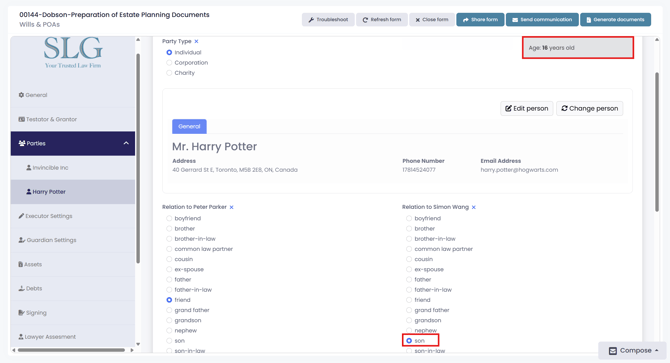This screenshot has height=363, width=670.
Task: Clear Party Type selection with x icon
Action: (x=197, y=41)
